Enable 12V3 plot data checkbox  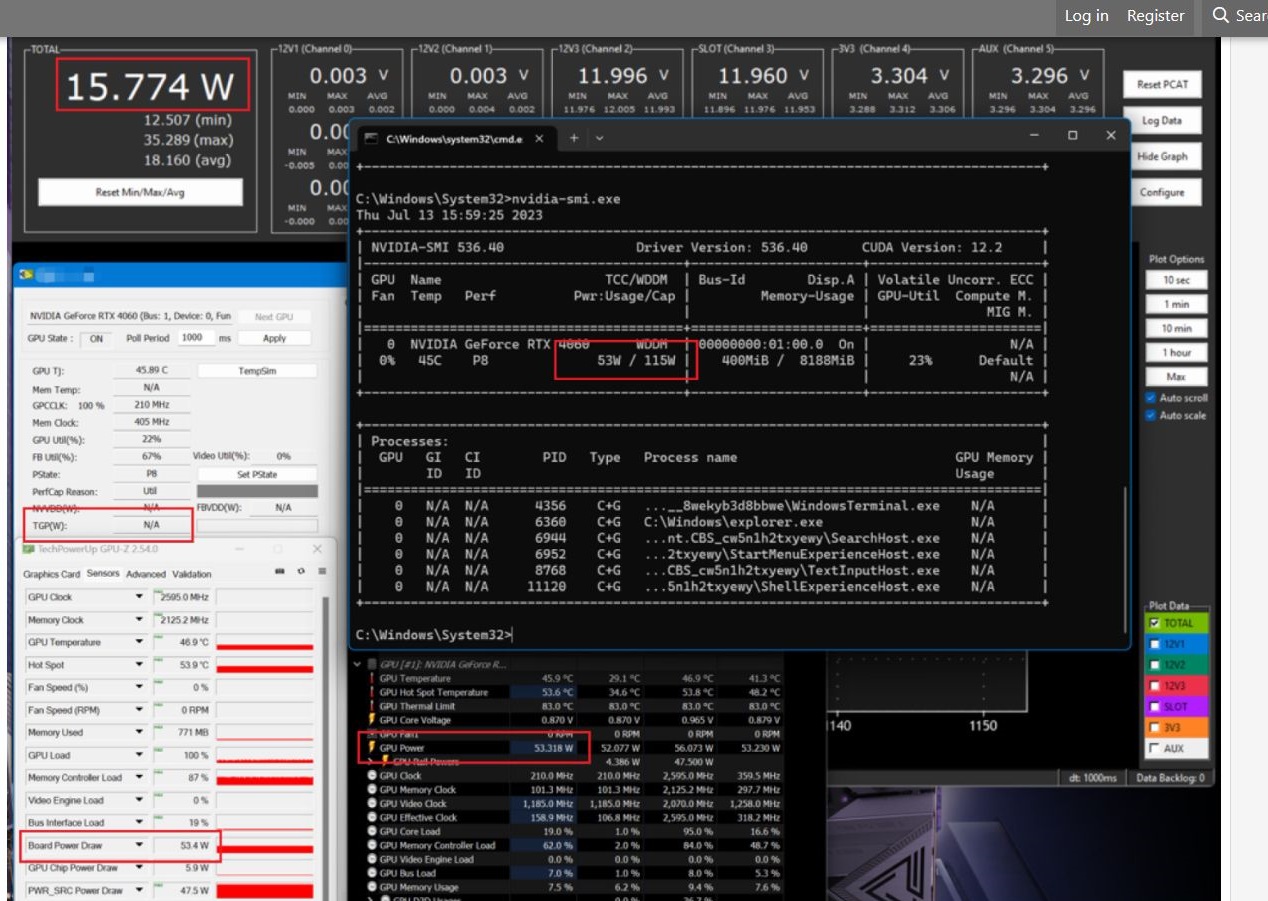tap(1156, 685)
